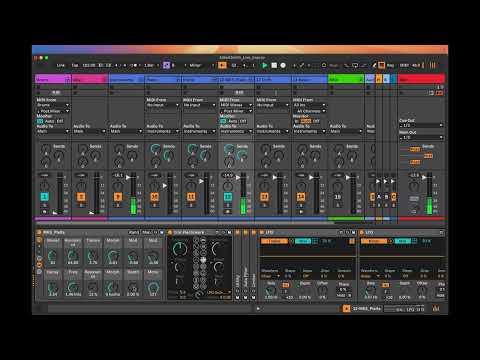The width and height of the screenshot is (480, 360).
Task: Click the orange clip icon beside 12-MK2_Pads status
Action: (347, 309)
